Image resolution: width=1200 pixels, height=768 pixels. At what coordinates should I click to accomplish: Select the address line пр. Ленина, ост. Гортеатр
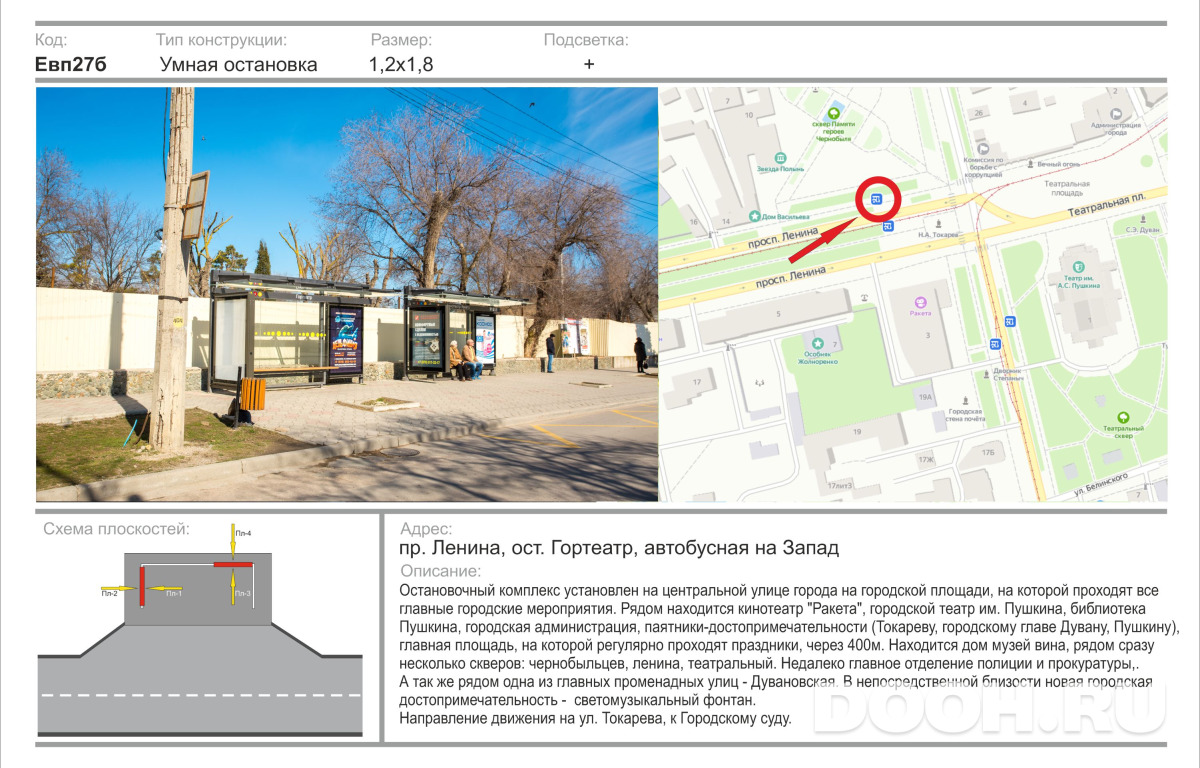[x=618, y=548]
